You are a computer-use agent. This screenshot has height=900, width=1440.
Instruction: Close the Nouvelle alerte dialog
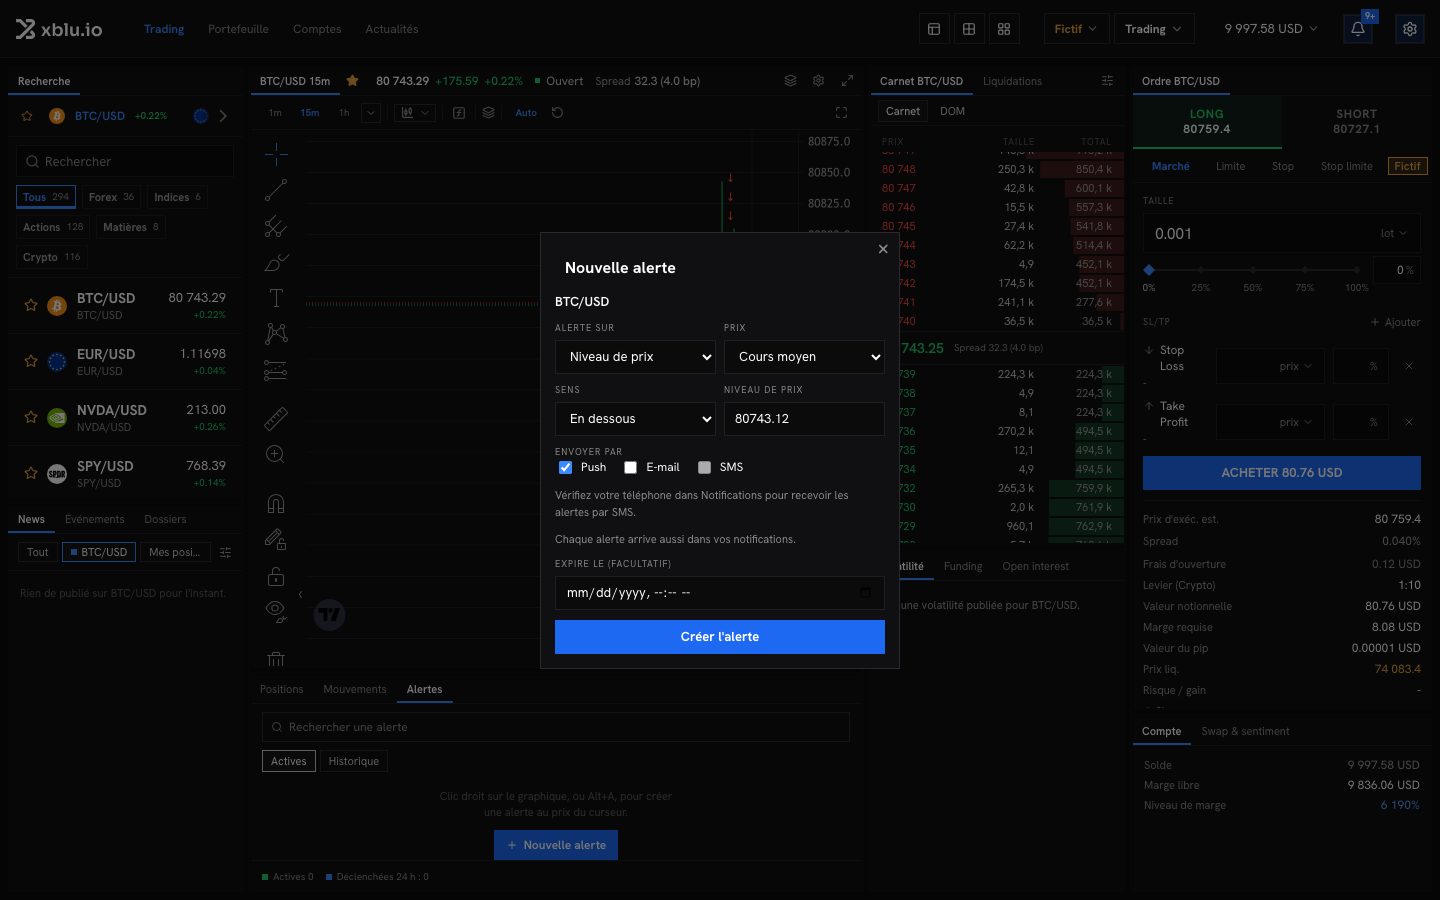click(883, 249)
